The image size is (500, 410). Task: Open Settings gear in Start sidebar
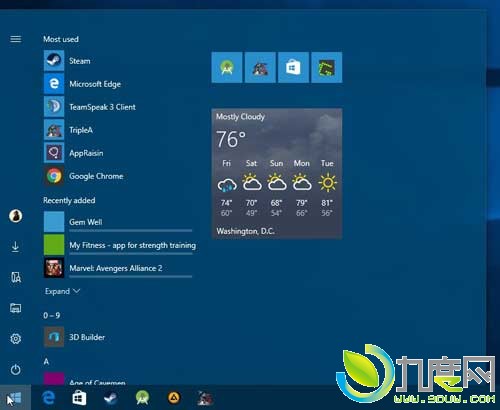coord(16,339)
